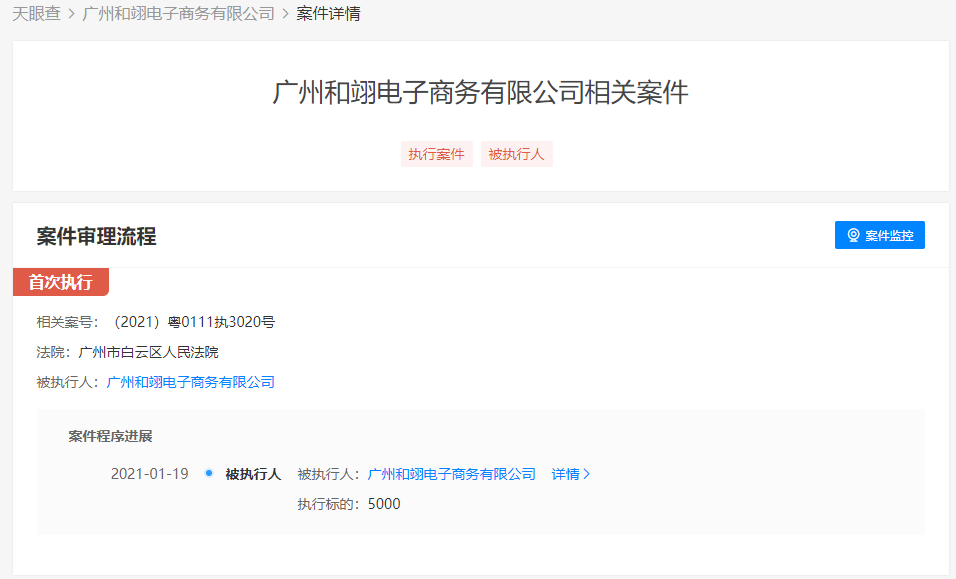The image size is (956, 579).
Task: Click the blue timeline dot for 2021-01-19
Action: click(209, 473)
